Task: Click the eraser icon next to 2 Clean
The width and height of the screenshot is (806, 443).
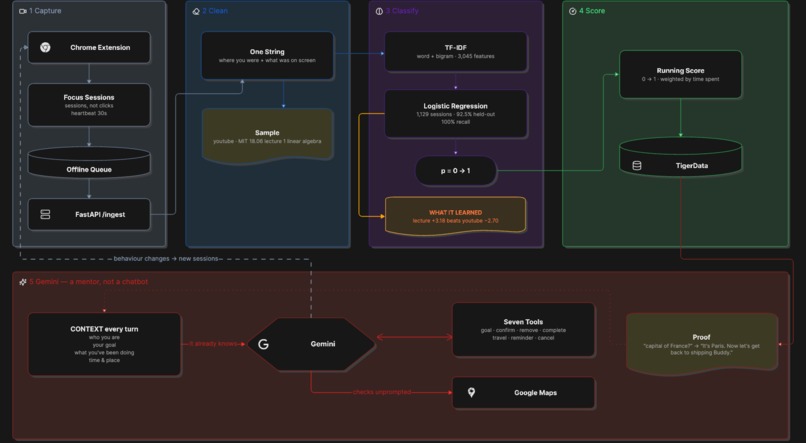Action: click(196, 11)
